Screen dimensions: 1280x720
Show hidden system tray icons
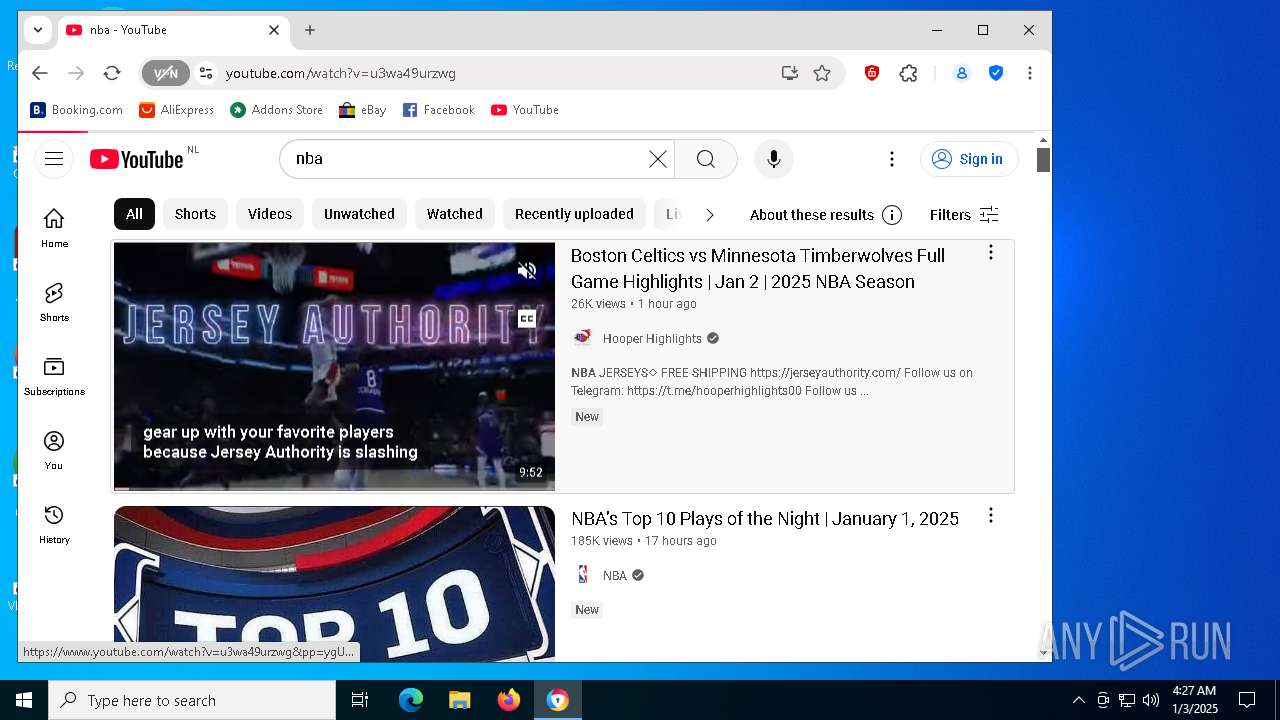click(1078, 700)
